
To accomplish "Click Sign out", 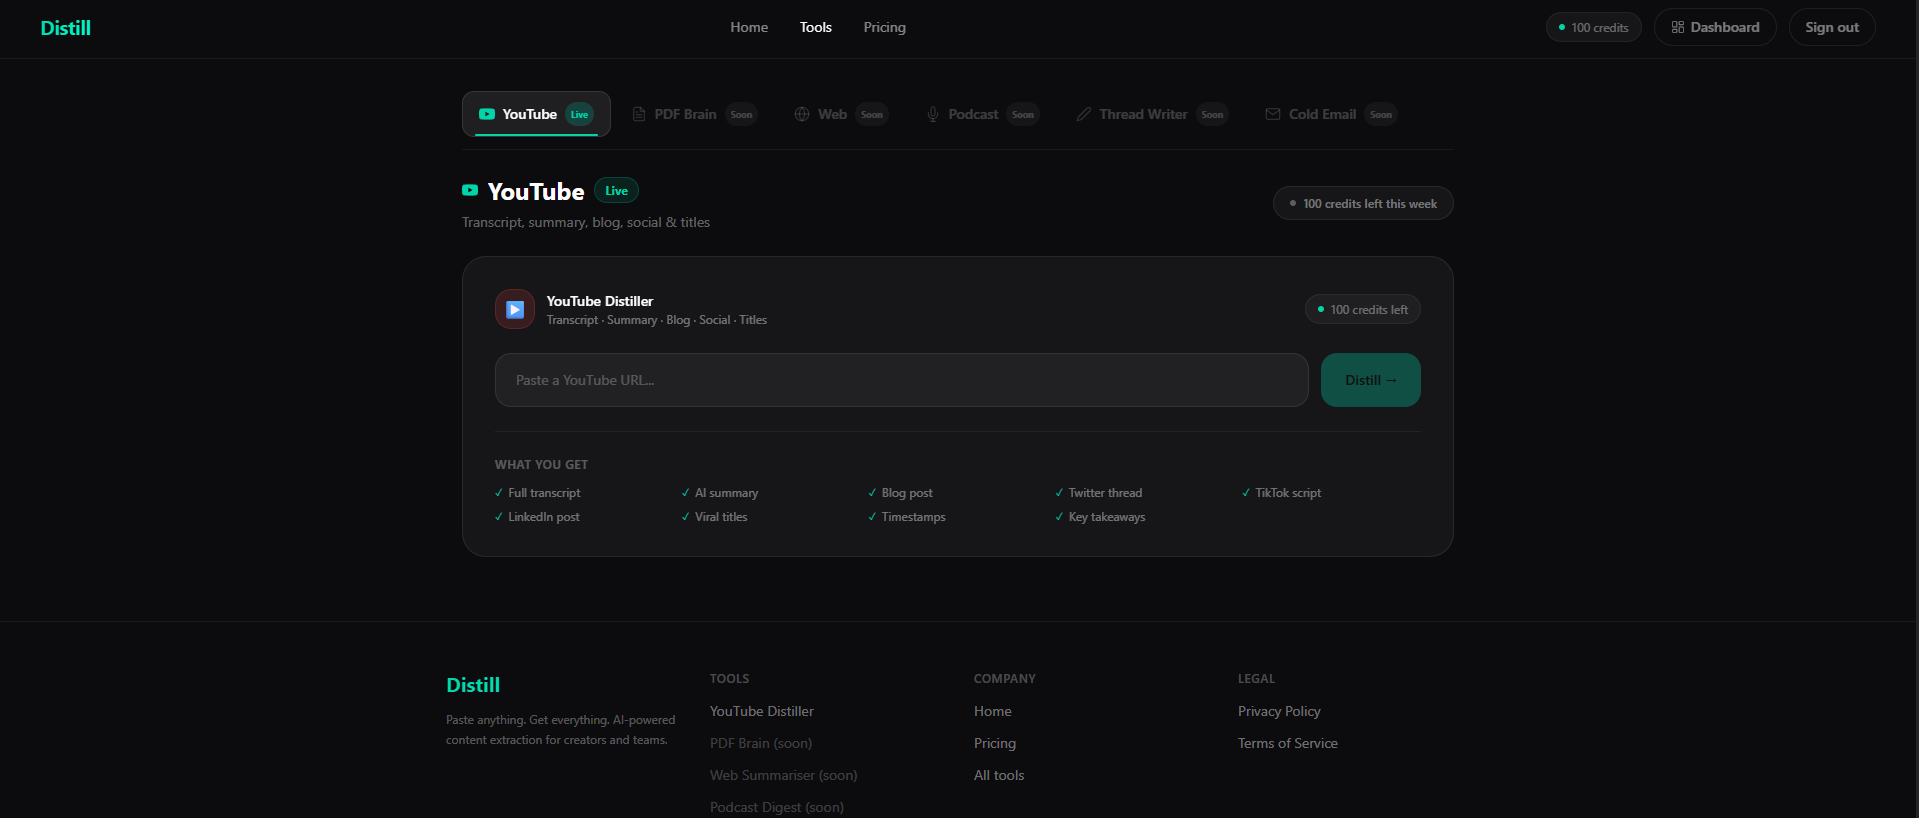I will (1832, 27).
